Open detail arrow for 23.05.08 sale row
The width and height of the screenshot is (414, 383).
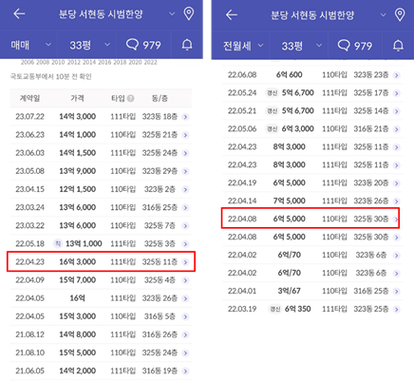(x=186, y=171)
